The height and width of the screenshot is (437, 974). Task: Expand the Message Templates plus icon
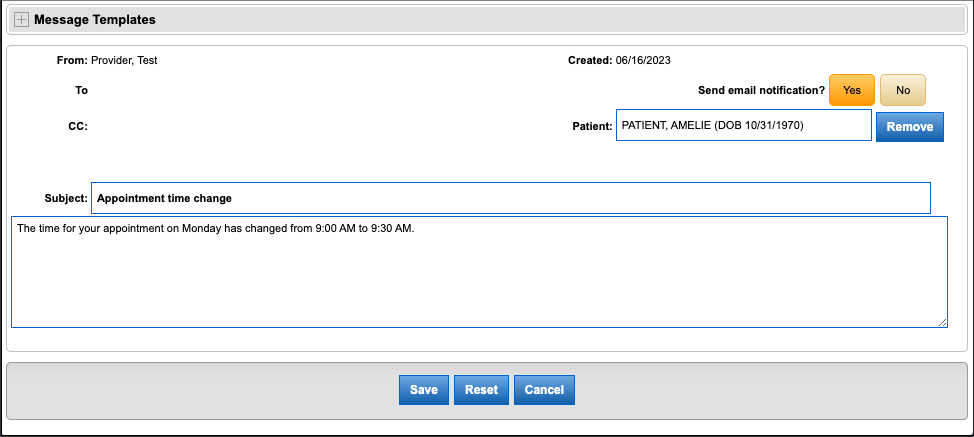click(22, 20)
